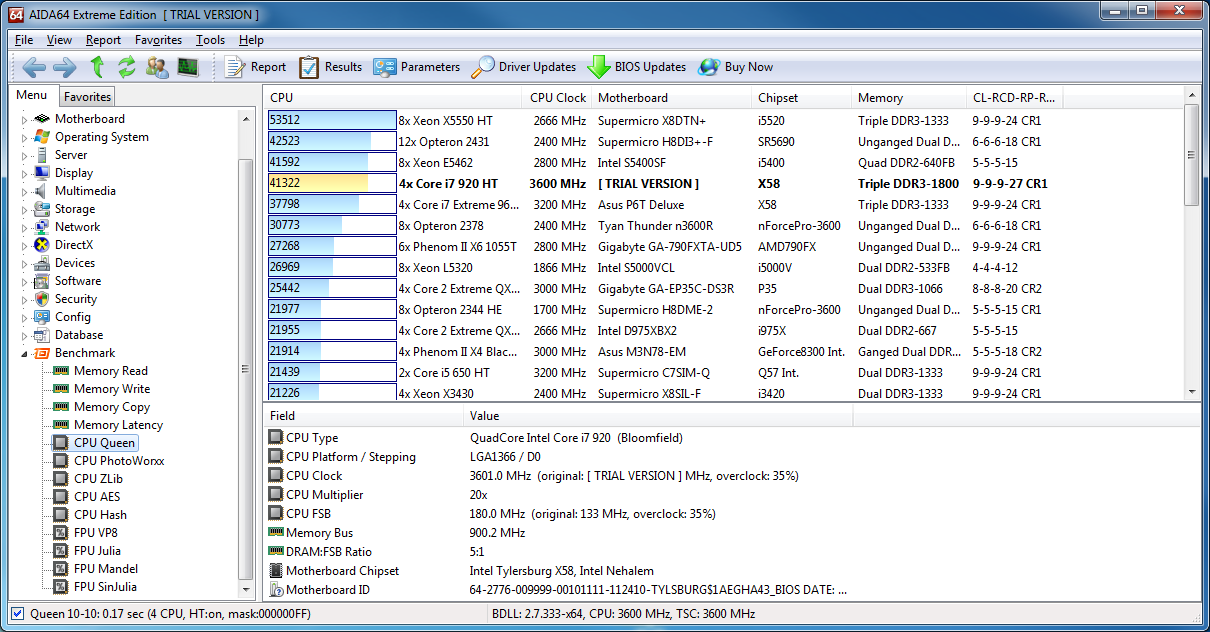Expand the Display tree node
Image resolution: width=1210 pixels, height=632 pixels.
[x=25, y=173]
